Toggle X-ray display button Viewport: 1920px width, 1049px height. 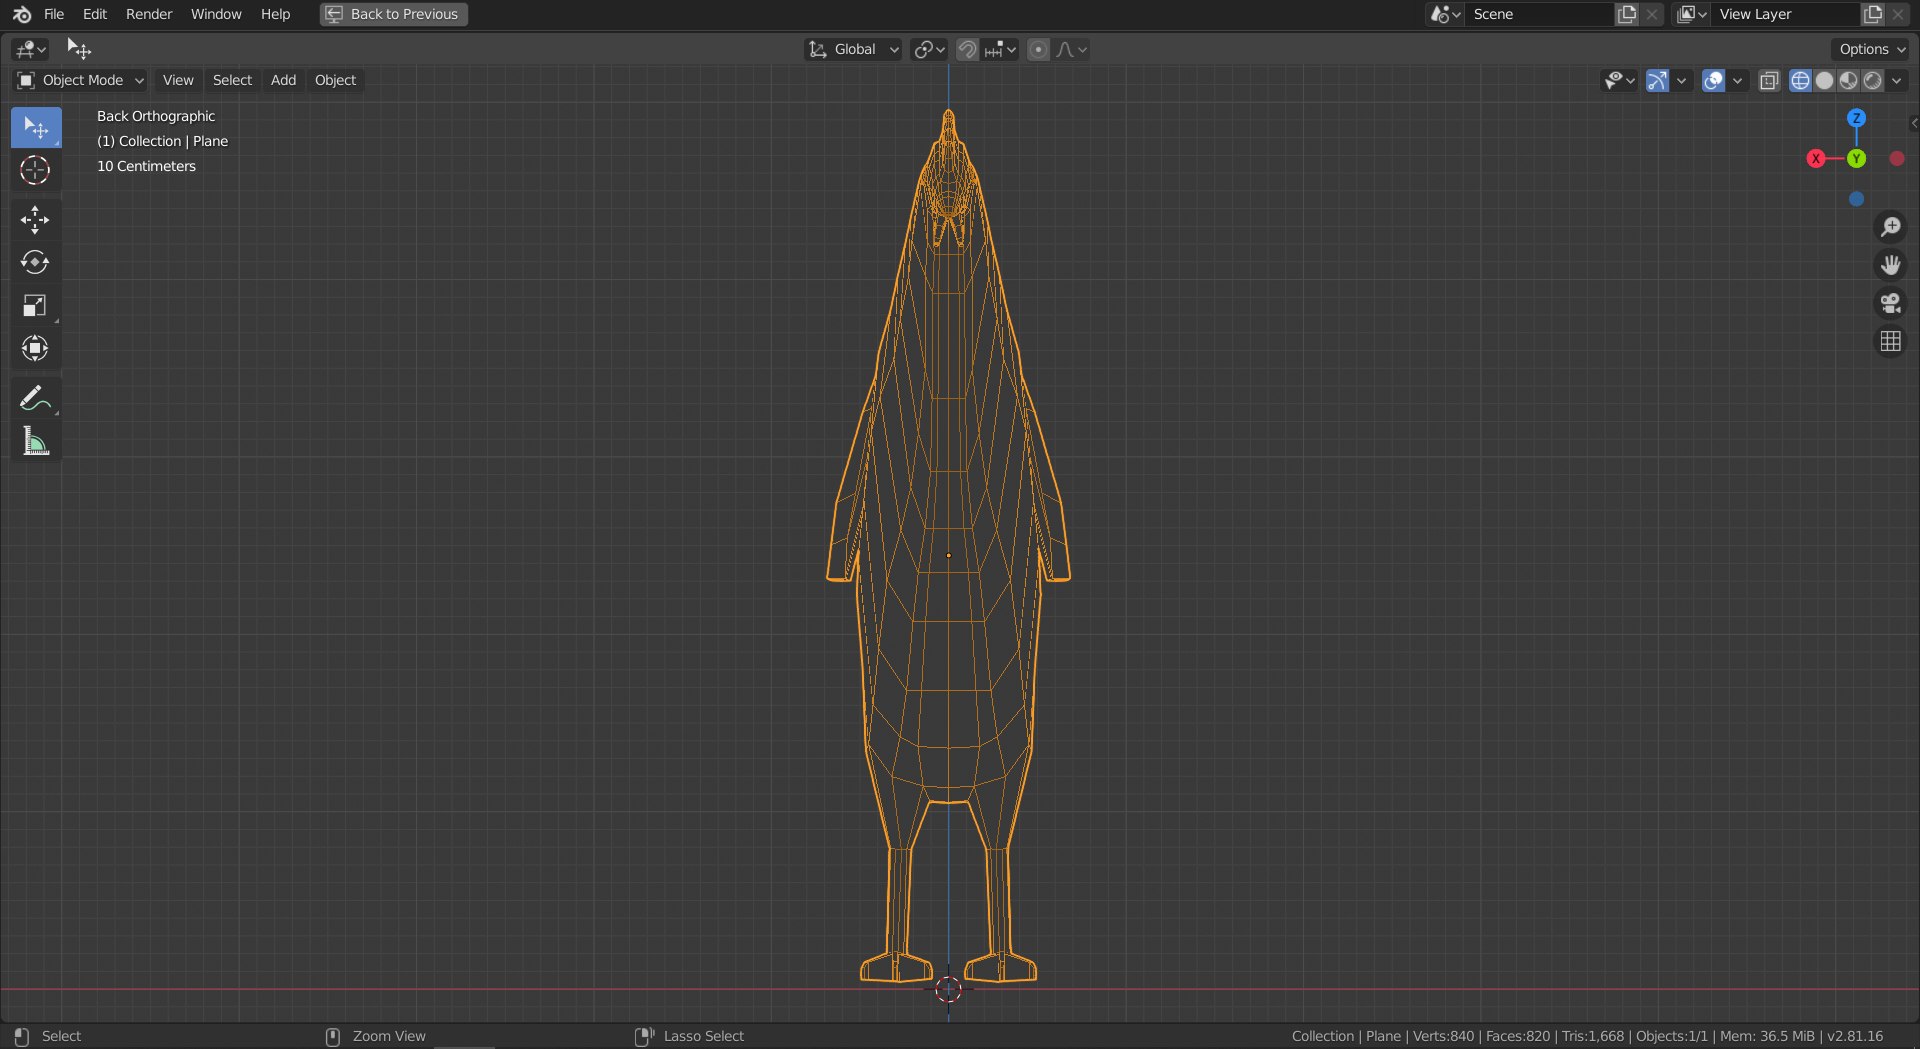(x=1769, y=81)
